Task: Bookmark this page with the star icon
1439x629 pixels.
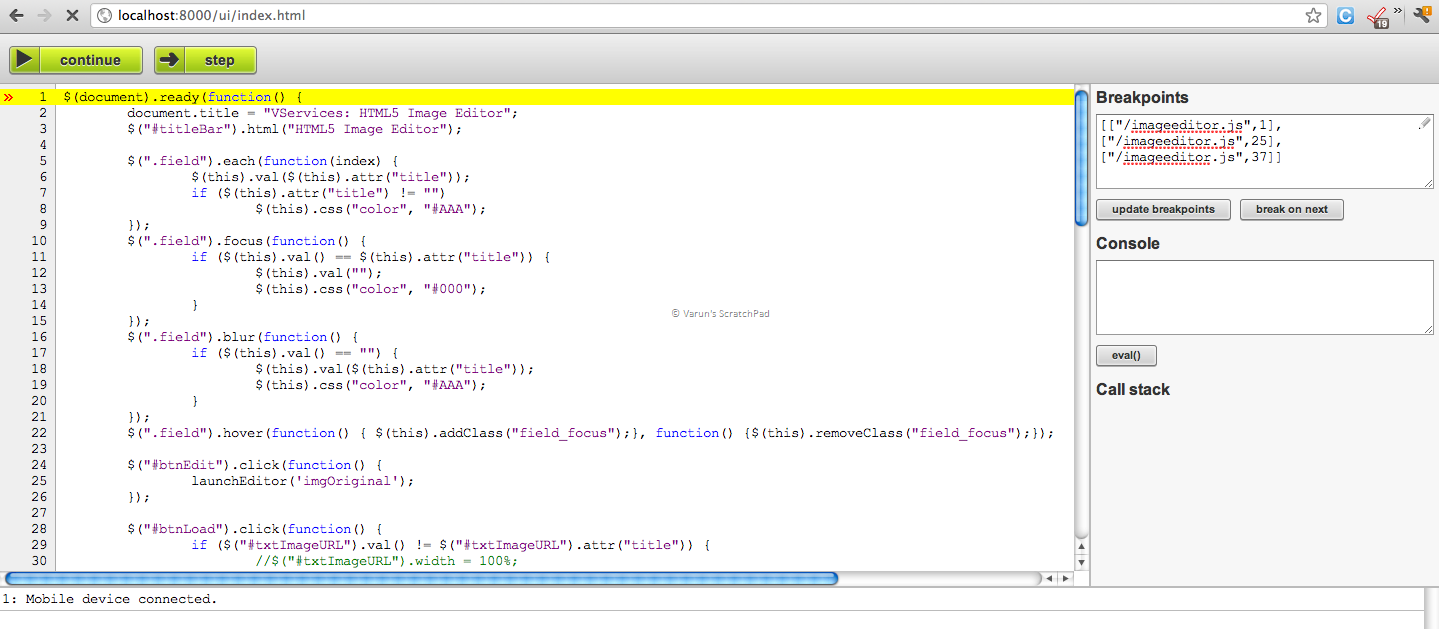Action: (x=1314, y=16)
